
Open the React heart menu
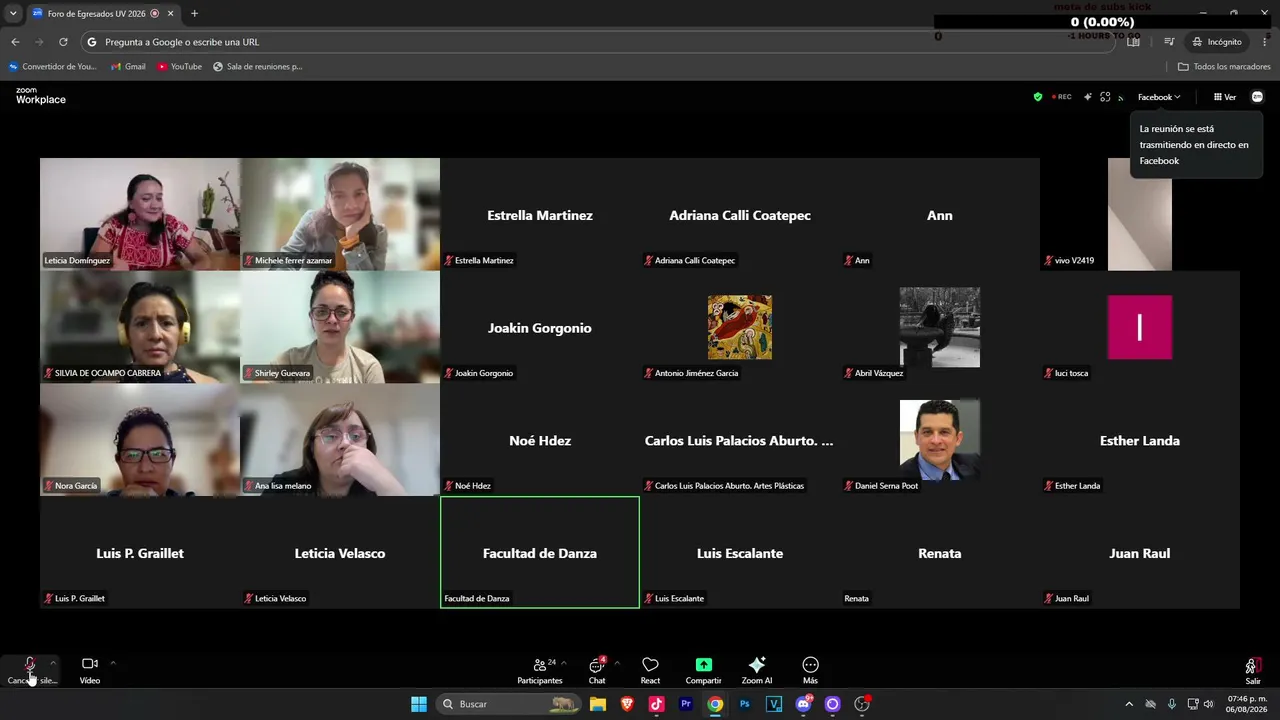650,670
